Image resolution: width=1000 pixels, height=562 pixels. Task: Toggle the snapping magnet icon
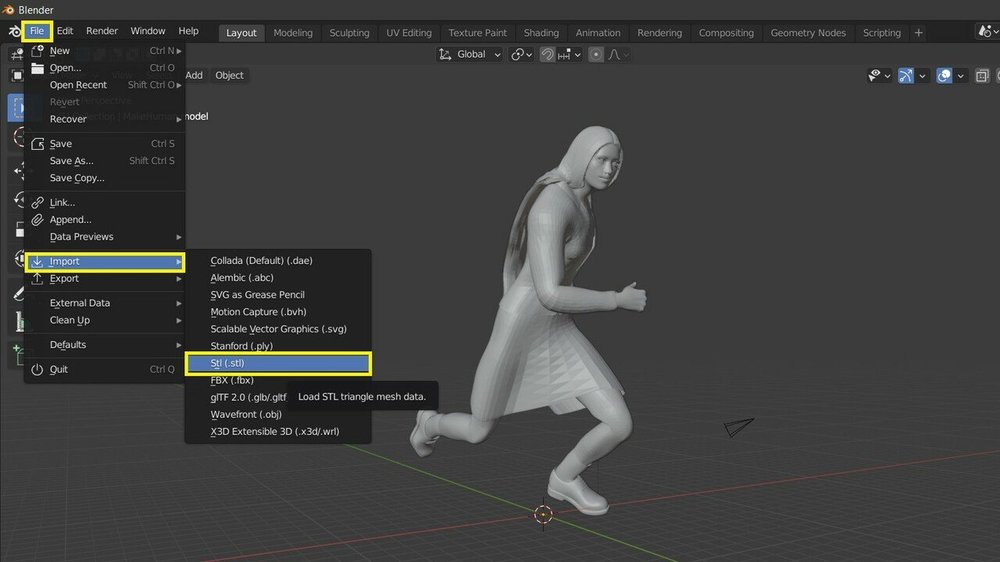click(x=548, y=54)
